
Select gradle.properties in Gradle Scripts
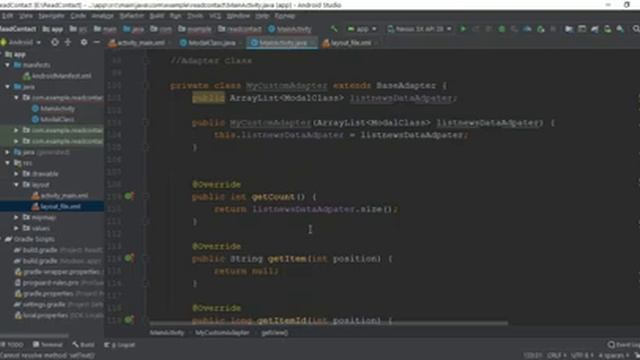click(x=44, y=293)
